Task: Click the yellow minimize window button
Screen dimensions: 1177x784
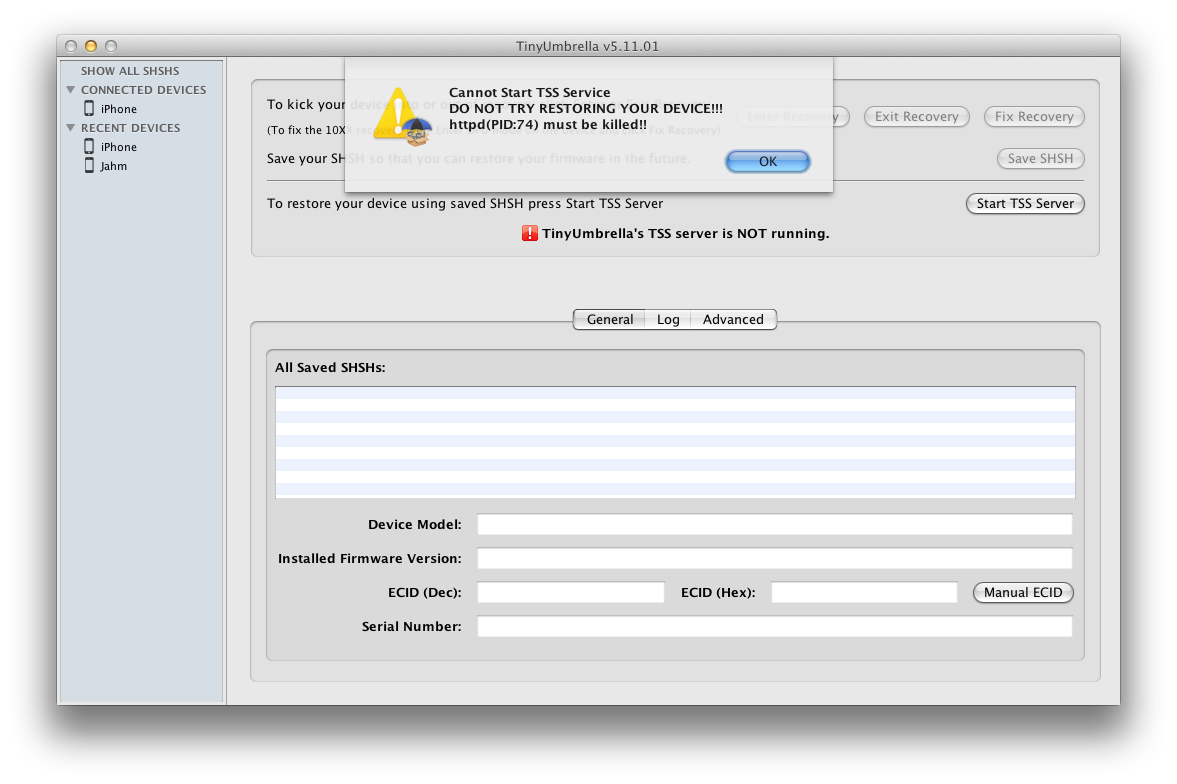Action: [91, 46]
